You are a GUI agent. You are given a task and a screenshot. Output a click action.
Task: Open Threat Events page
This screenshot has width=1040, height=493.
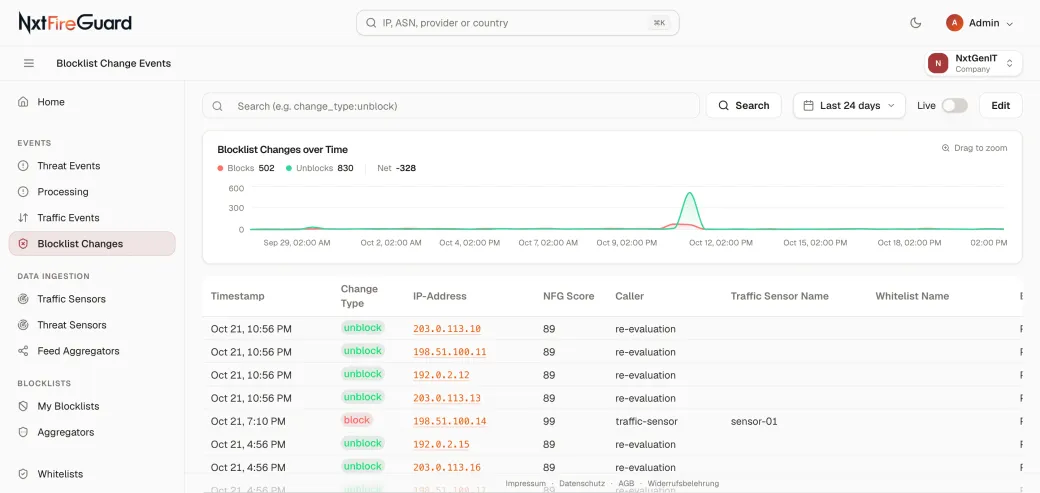pyautogui.click(x=68, y=166)
